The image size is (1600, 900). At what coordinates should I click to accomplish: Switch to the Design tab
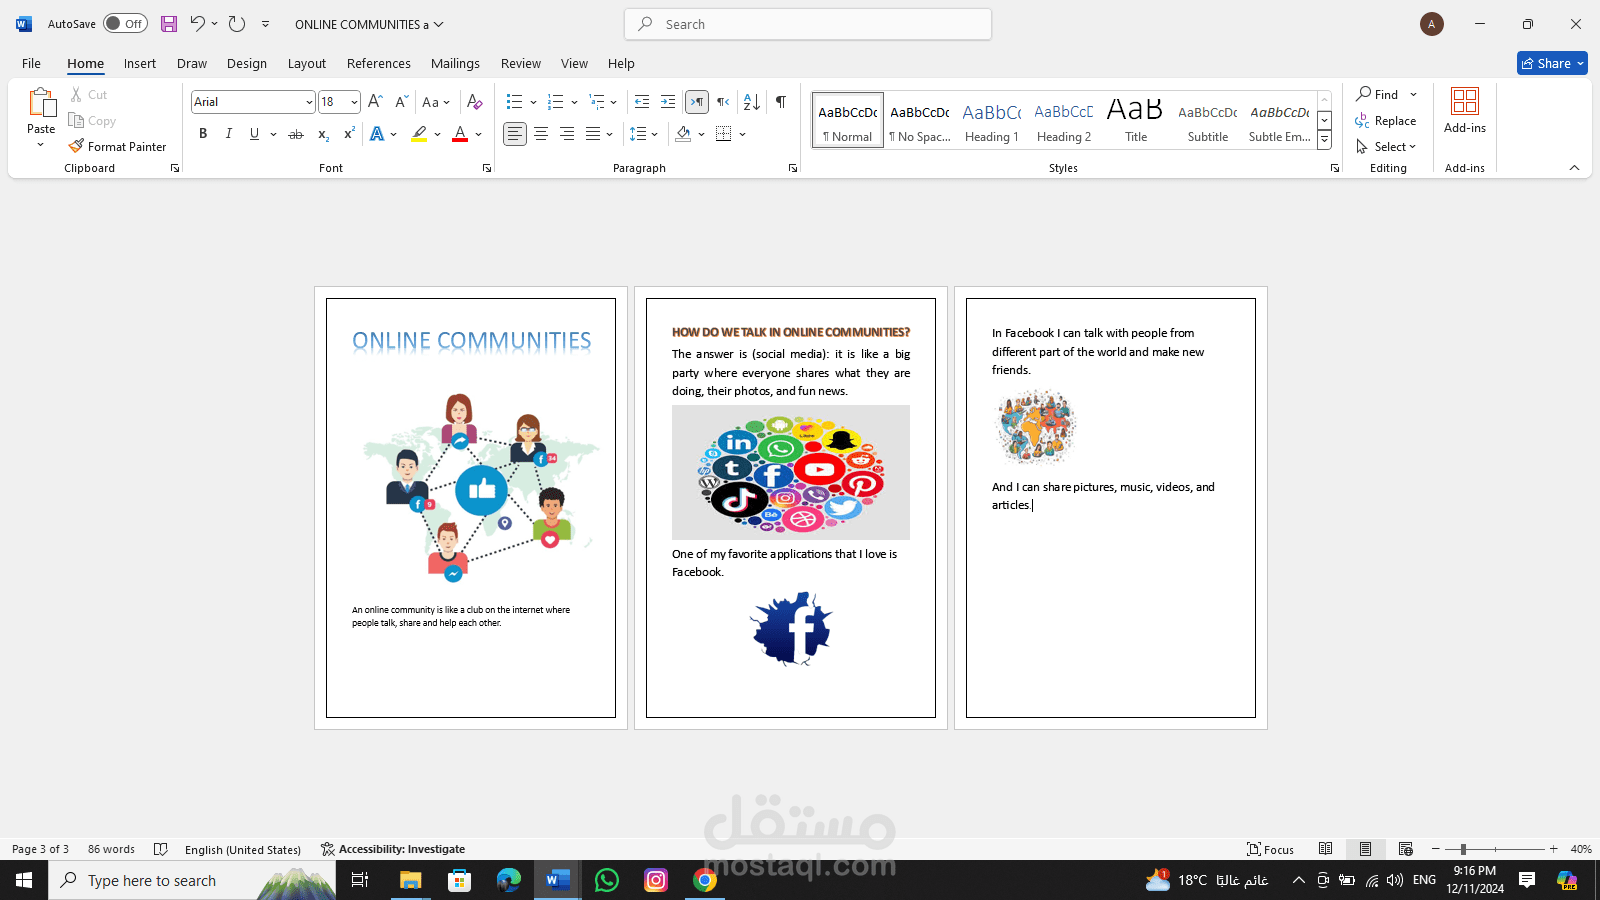click(x=247, y=63)
